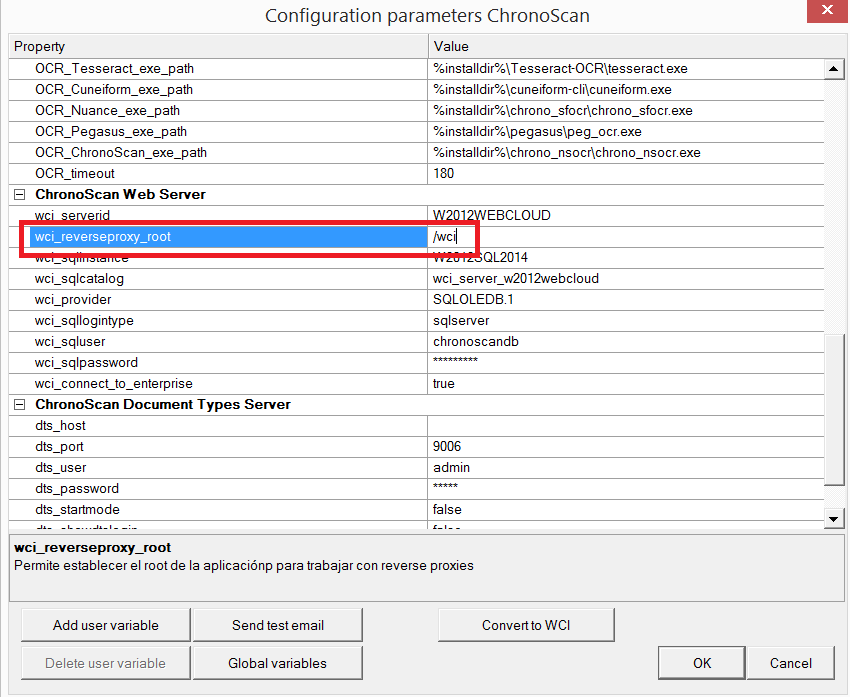
Task: Select the OCR_ChronoScan_exe_path property
Action: (x=121, y=153)
